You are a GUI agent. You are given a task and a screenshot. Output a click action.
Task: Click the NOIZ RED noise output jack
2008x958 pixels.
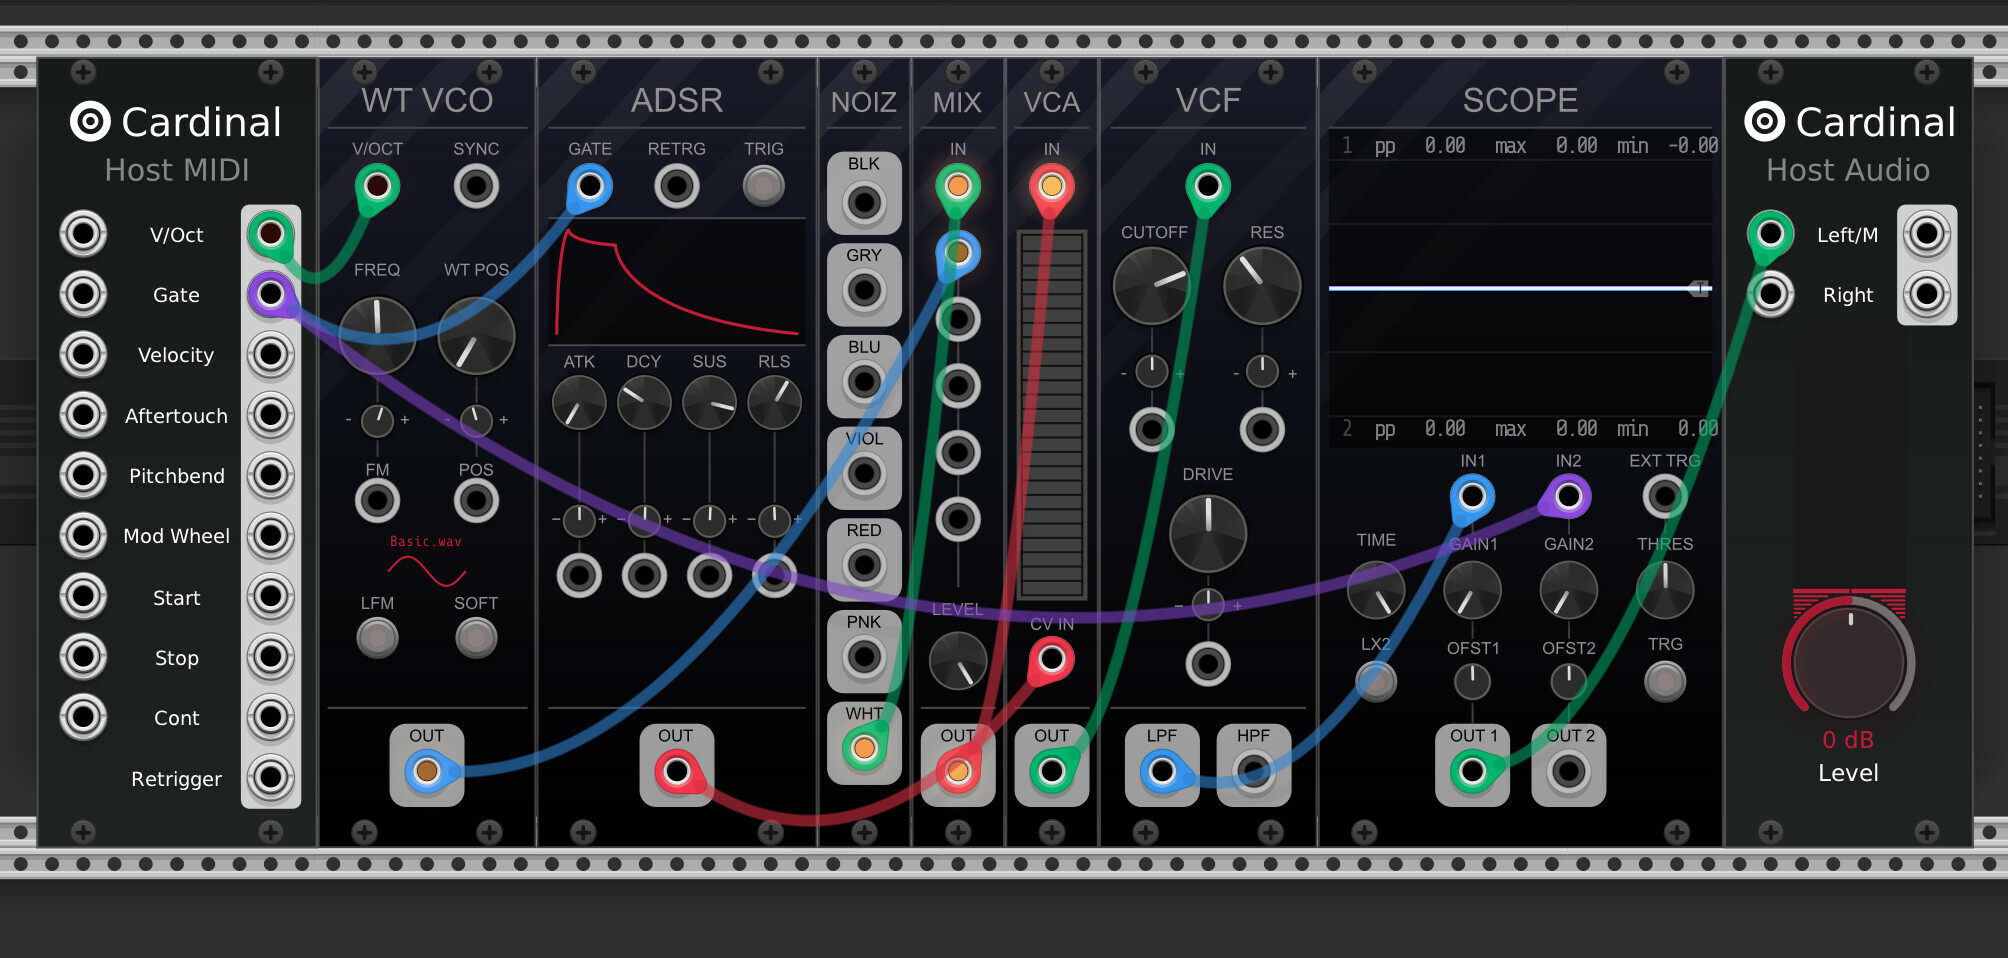(x=864, y=565)
